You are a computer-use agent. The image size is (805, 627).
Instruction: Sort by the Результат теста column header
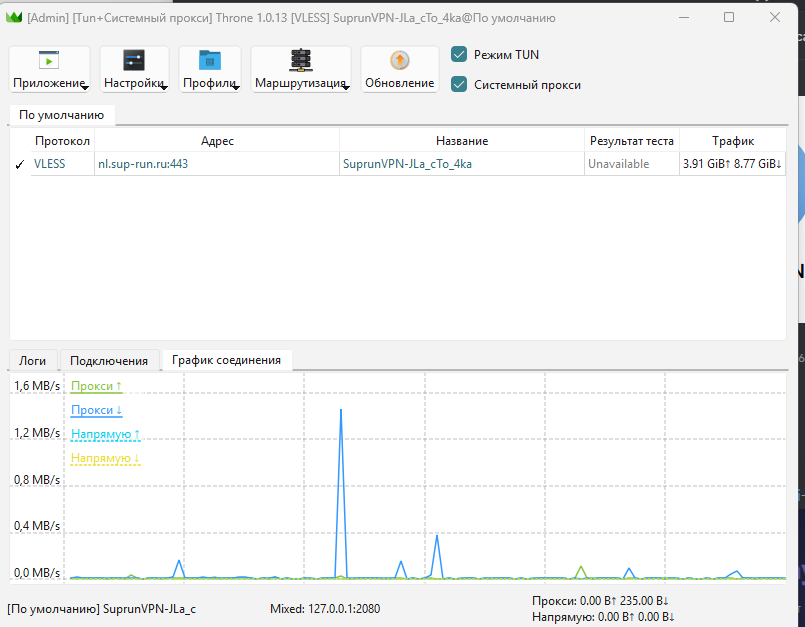click(632, 141)
